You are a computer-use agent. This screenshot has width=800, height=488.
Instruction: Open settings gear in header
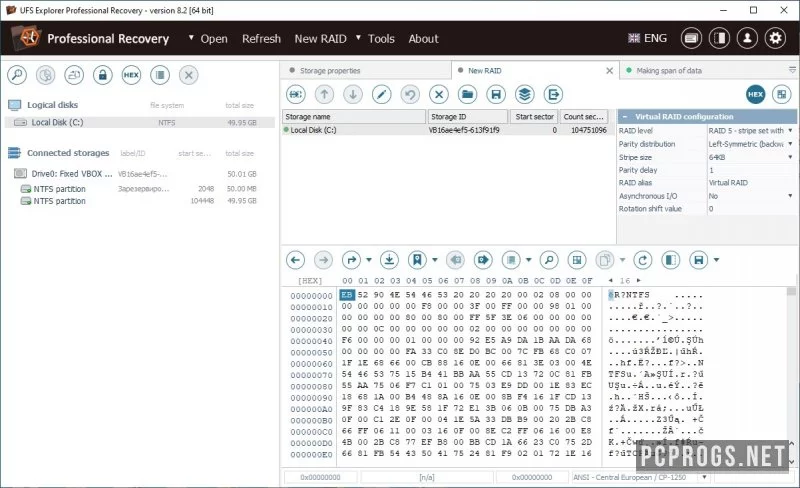click(x=776, y=38)
